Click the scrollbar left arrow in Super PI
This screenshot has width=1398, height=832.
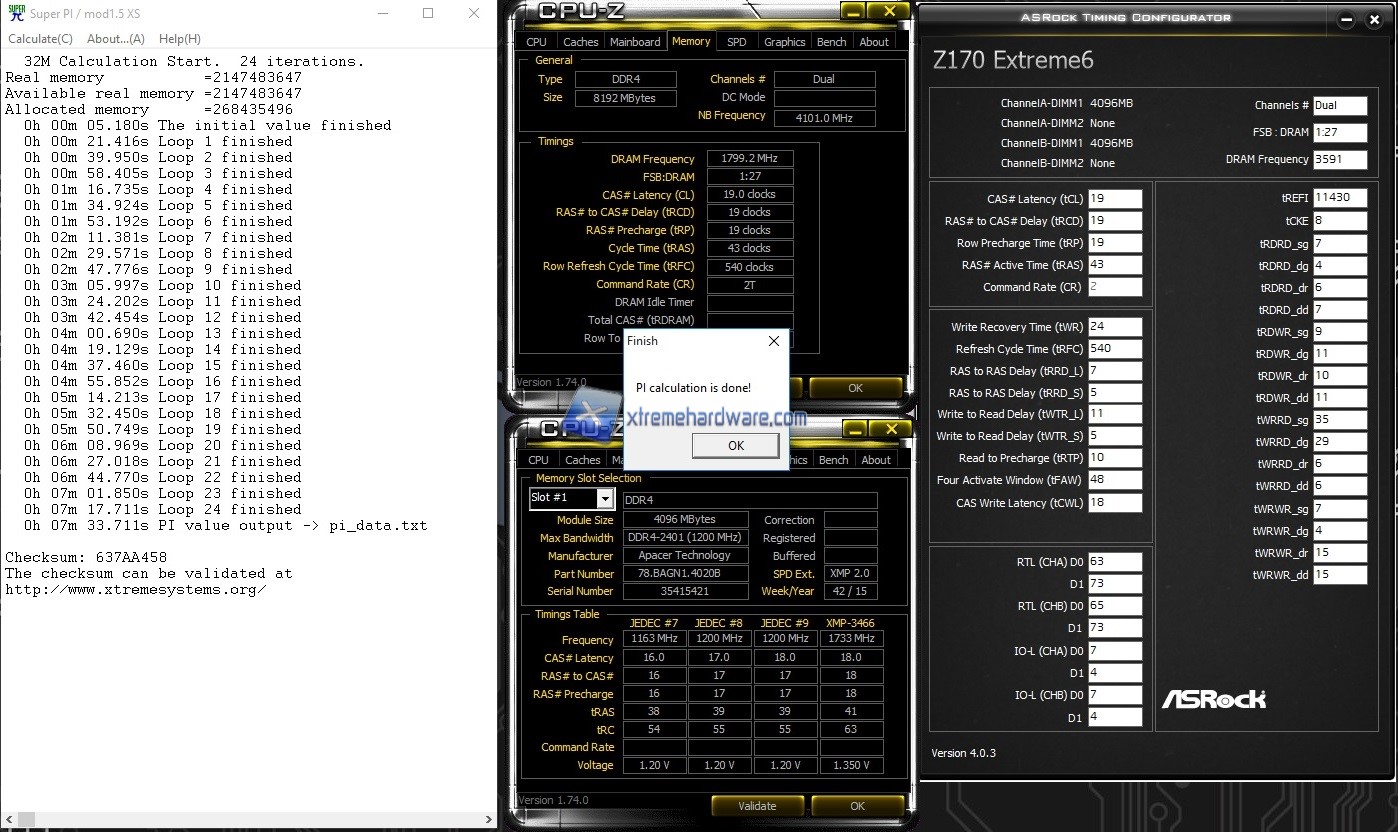click(8, 820)
